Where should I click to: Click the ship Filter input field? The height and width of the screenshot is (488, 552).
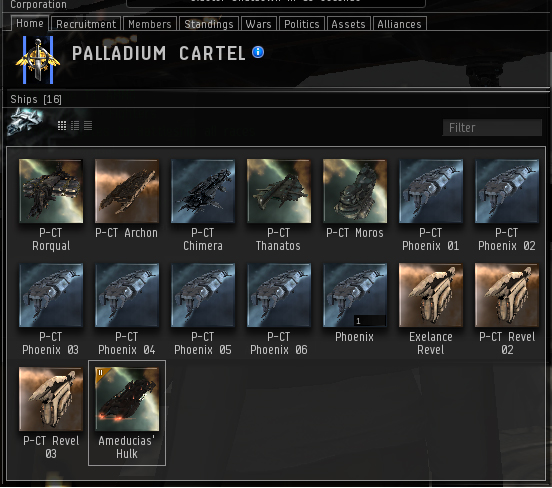492,127
